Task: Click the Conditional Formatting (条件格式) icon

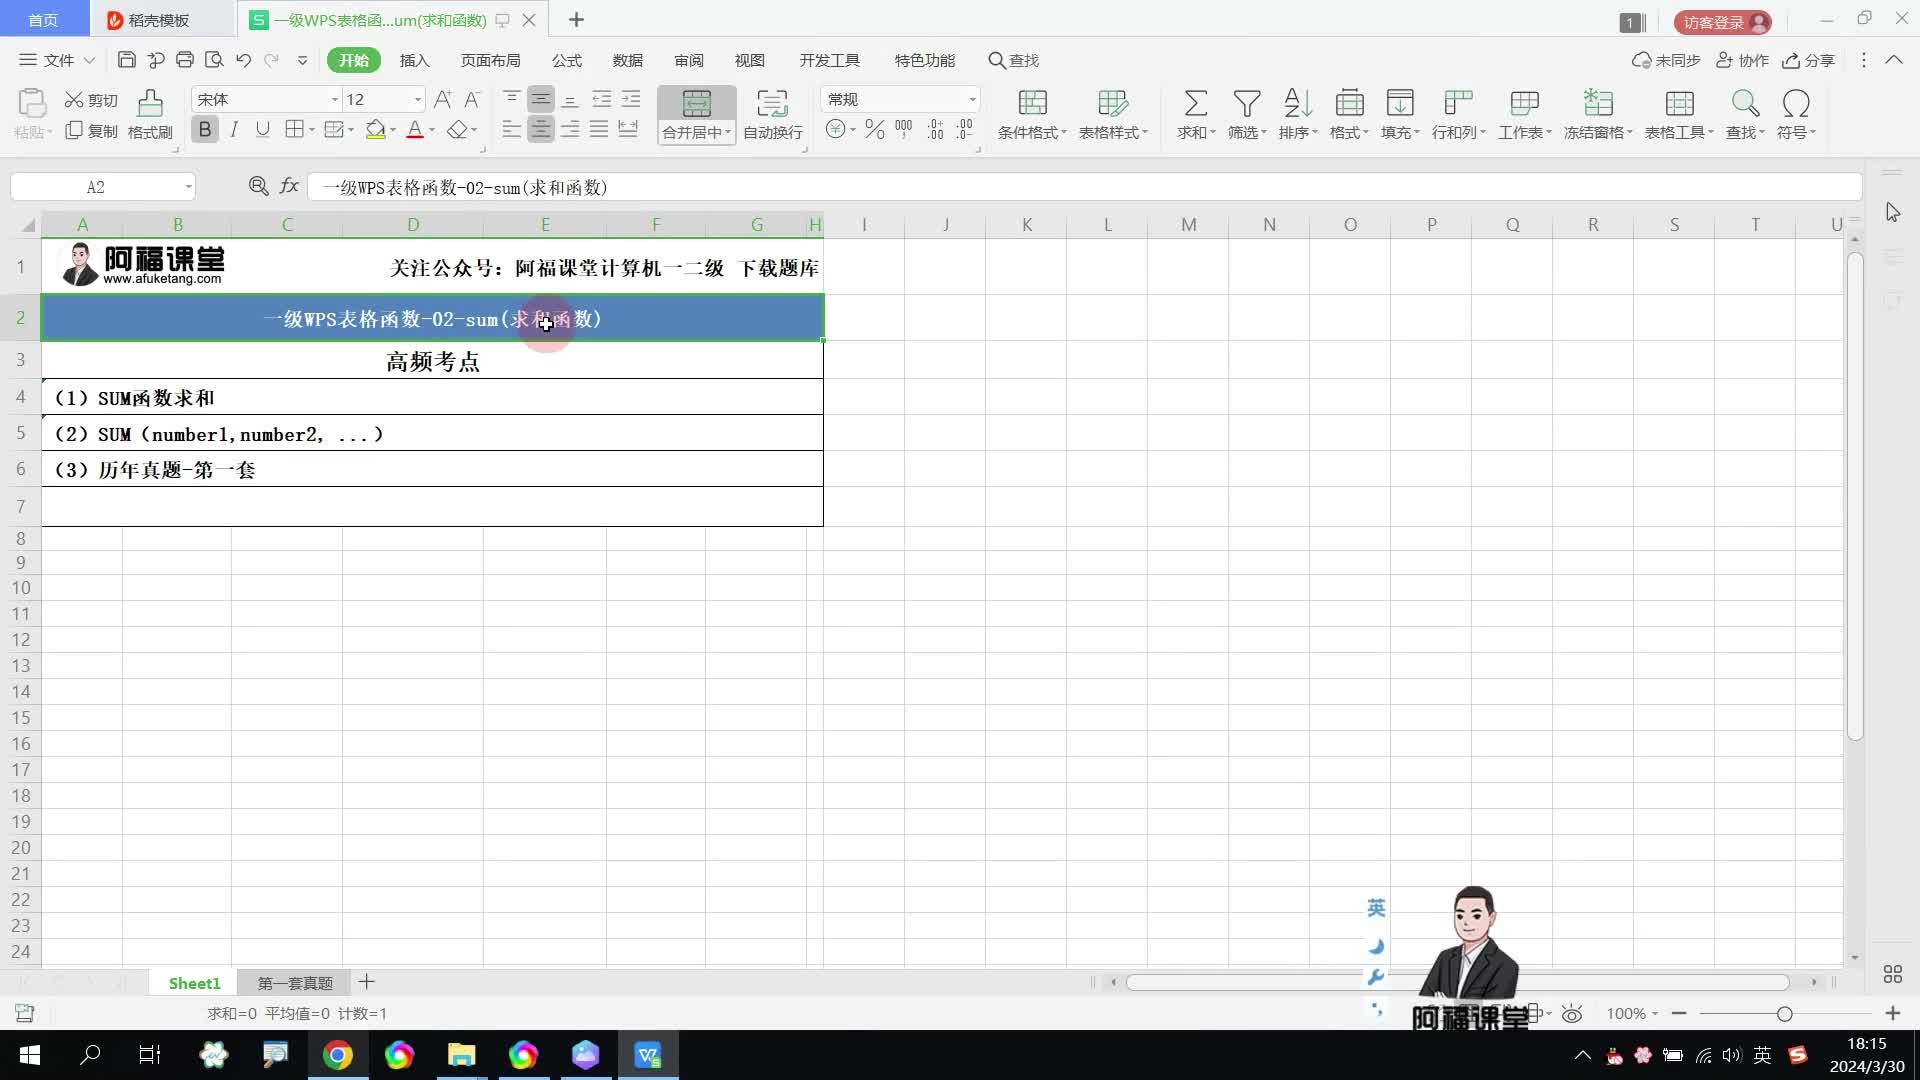Action: coord(1032,104)
